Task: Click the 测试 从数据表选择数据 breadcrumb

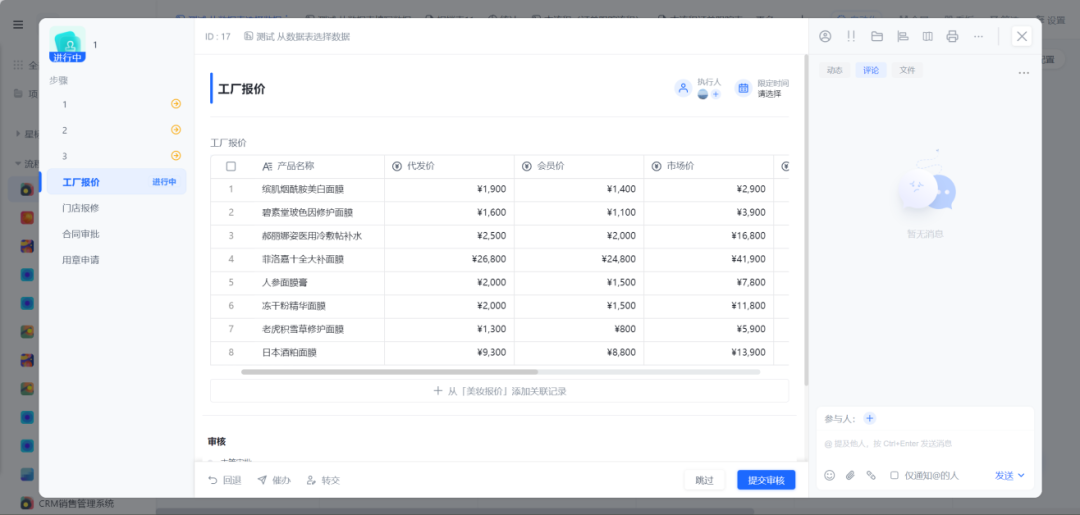Action: [297, 36]
